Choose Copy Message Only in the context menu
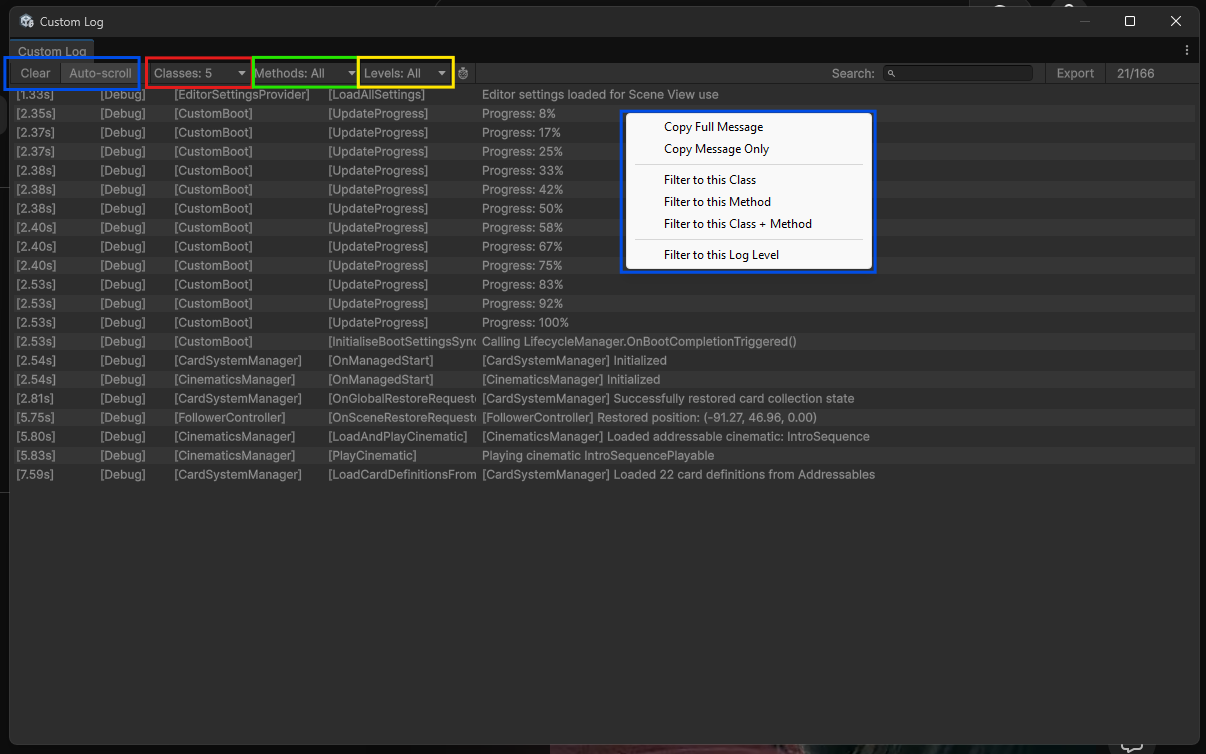 pyautogui.click(x=716, y=149)
